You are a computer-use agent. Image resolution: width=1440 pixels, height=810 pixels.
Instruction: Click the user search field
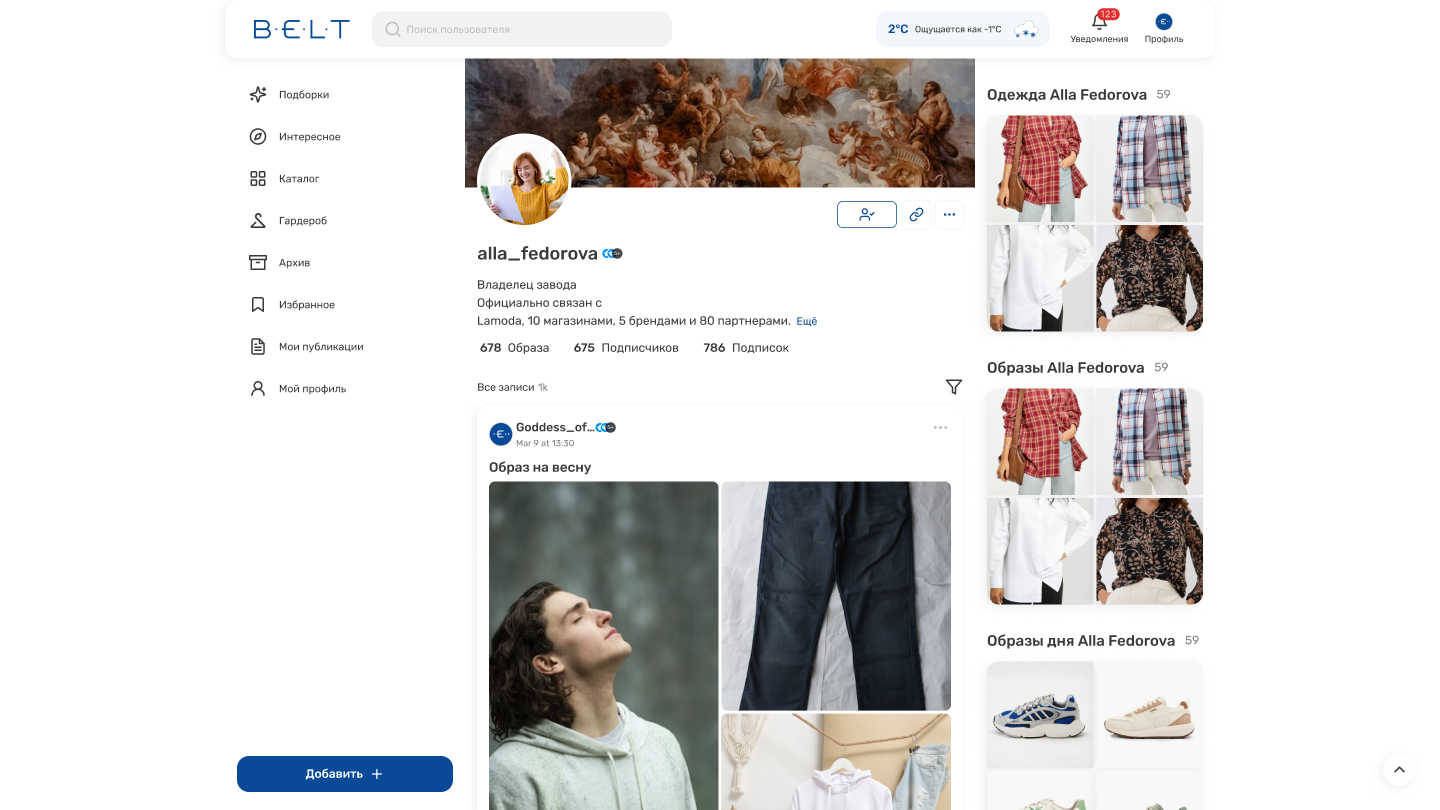[x=522, y=29]
